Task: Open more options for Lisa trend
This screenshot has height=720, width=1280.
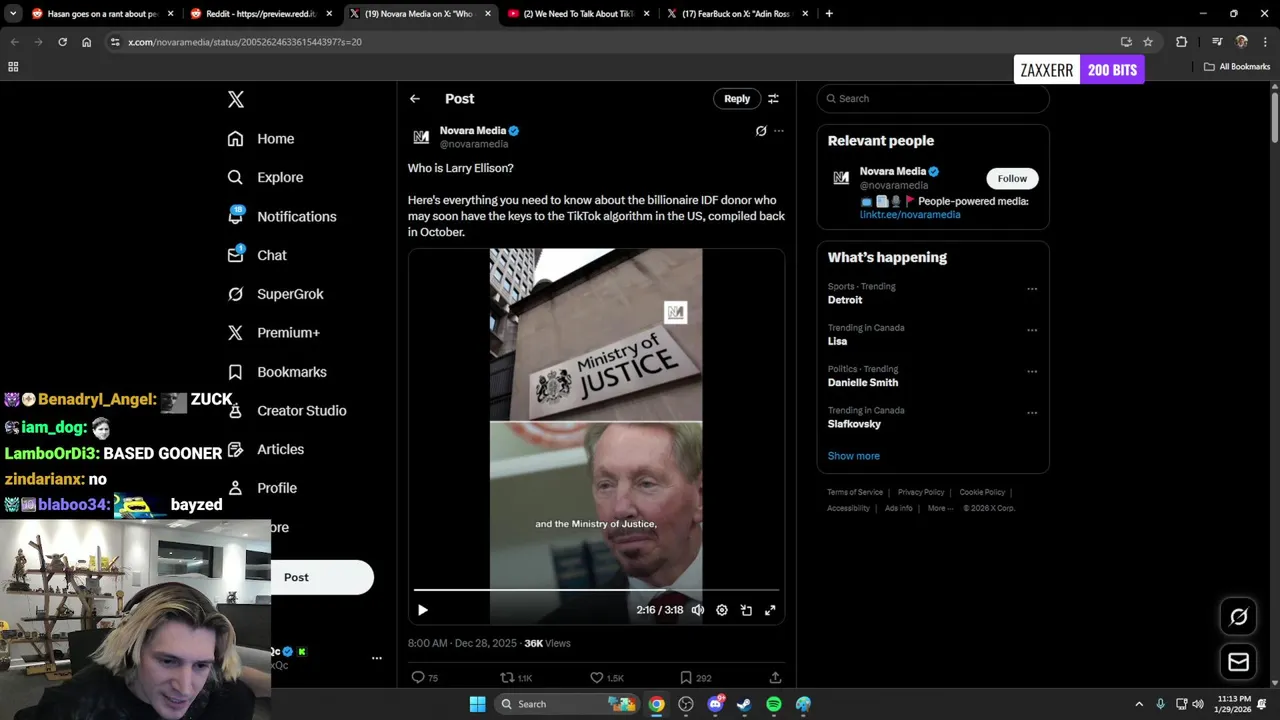Action: (1032, 330)
